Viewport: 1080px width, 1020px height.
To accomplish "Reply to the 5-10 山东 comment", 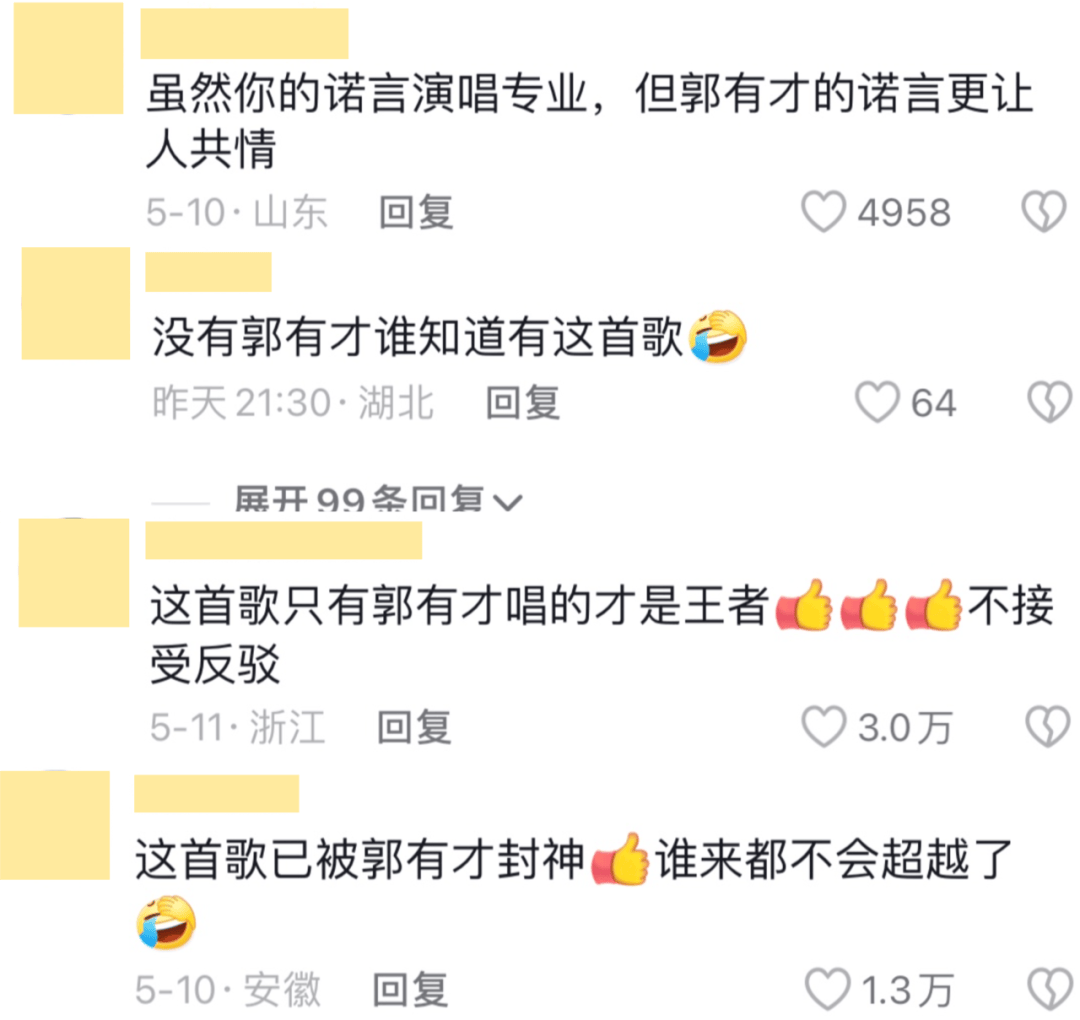I will [416, 211].
